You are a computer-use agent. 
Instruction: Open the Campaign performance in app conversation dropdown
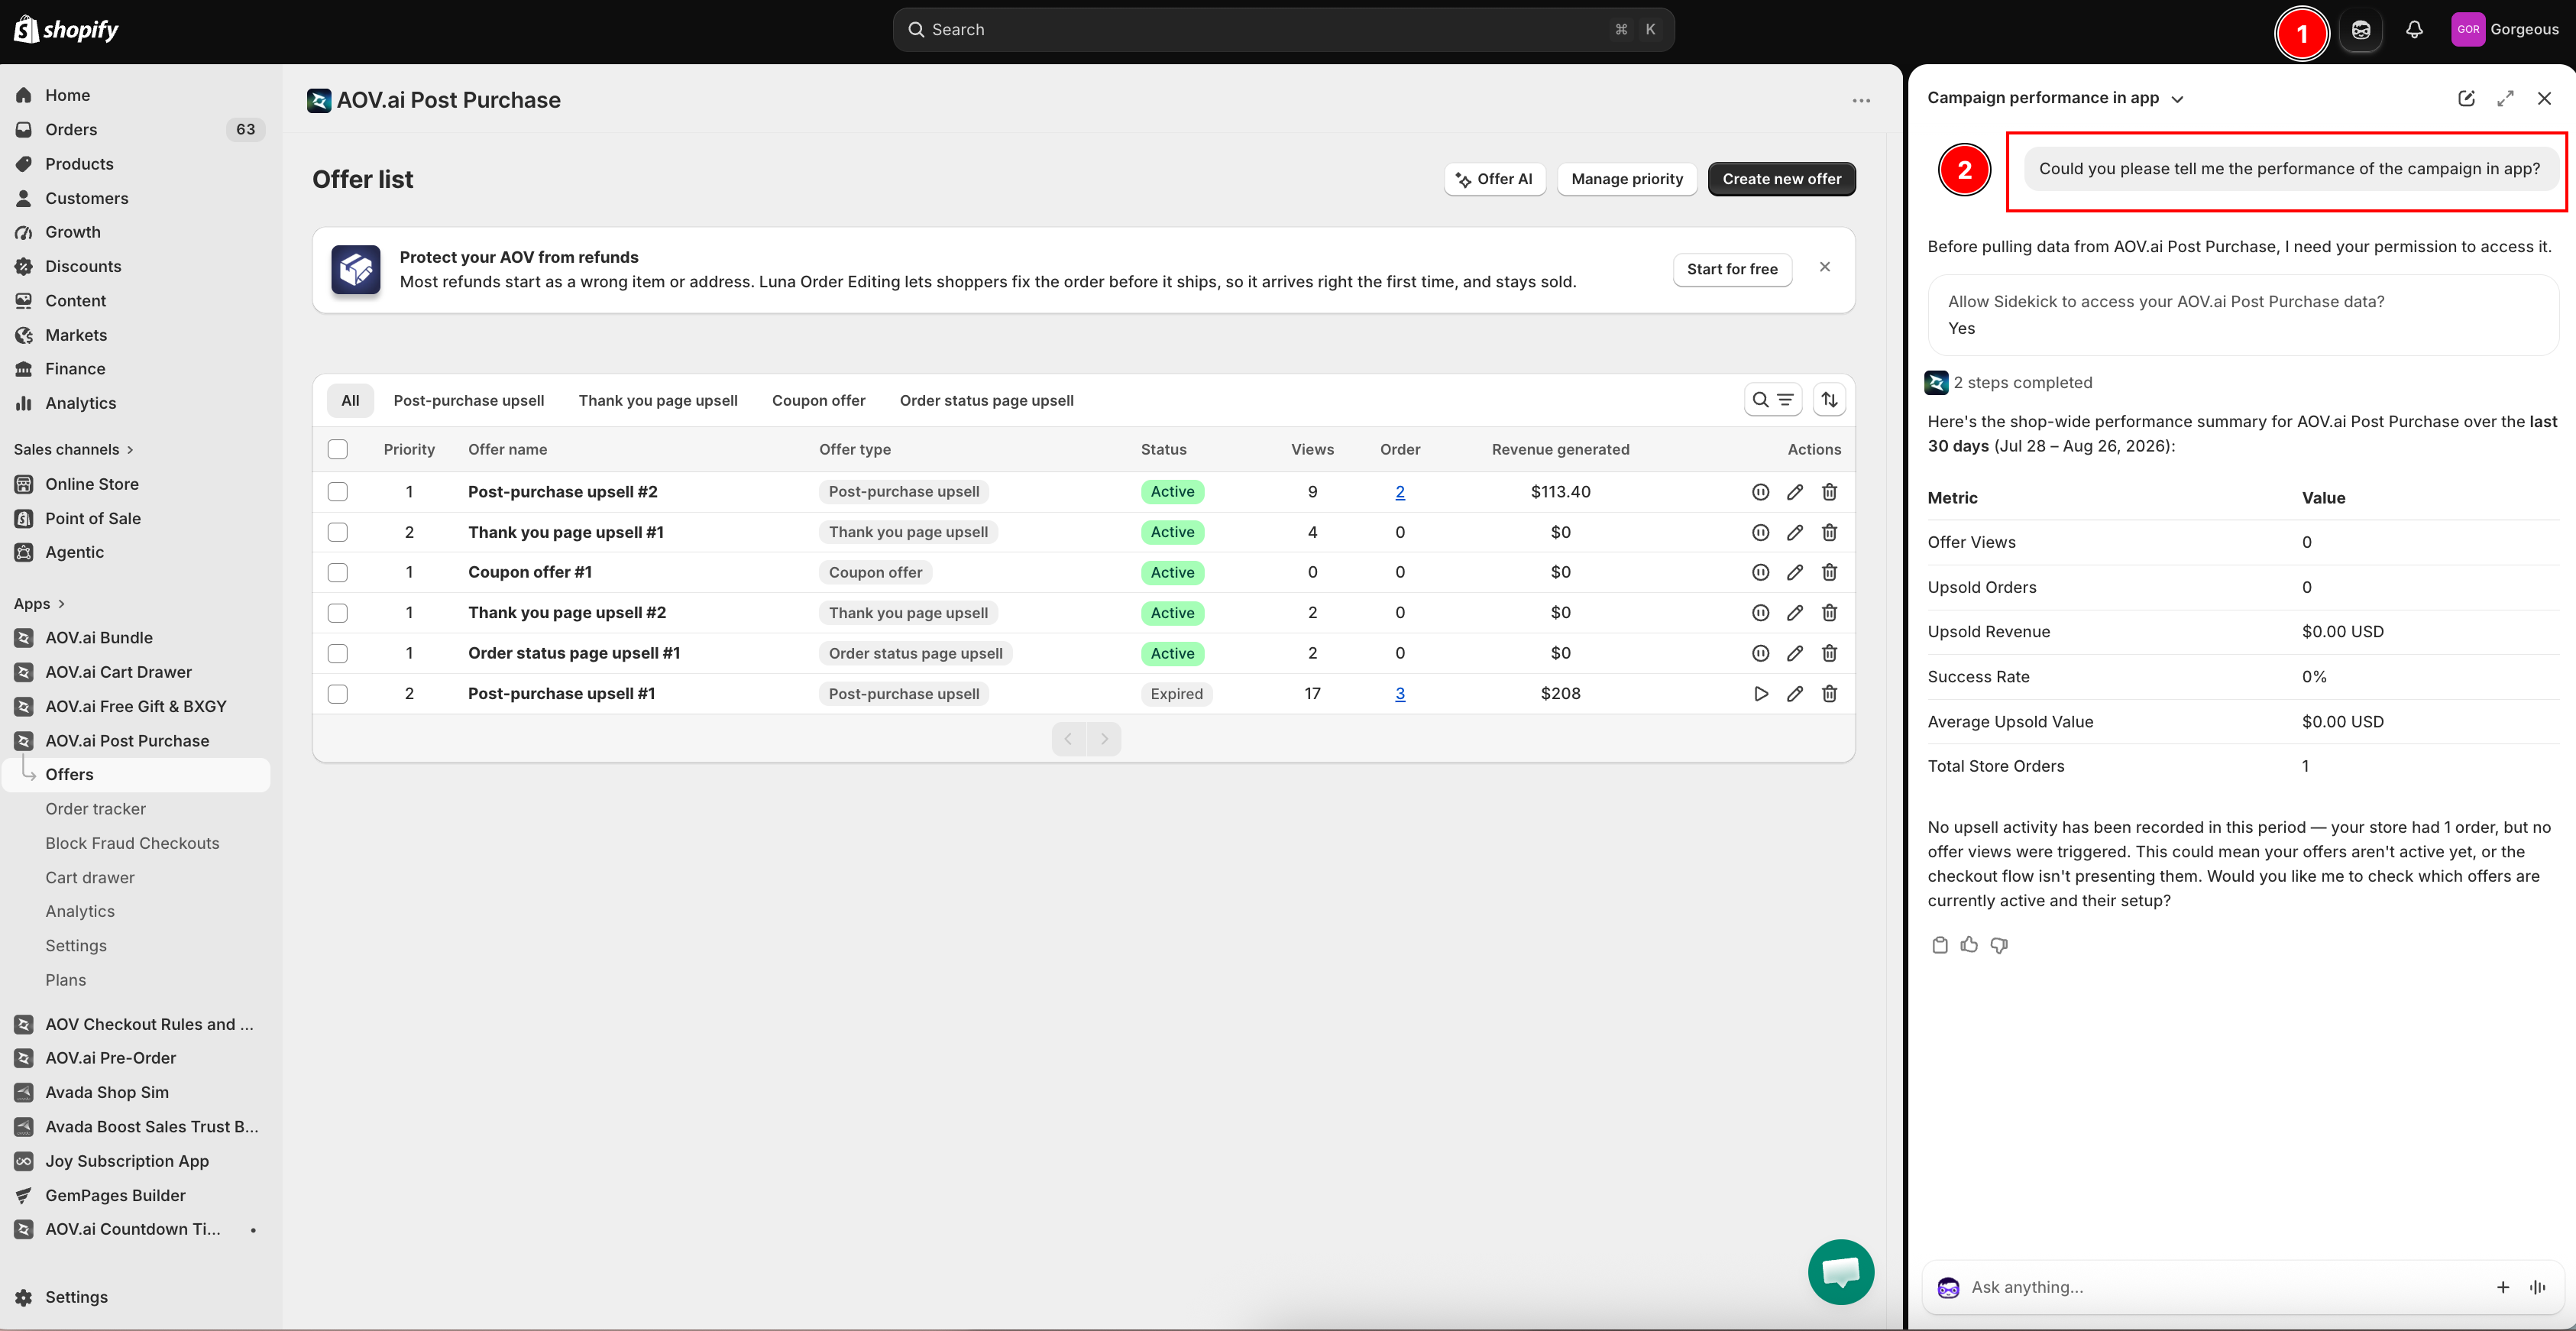pyautogui.click(x=2055, y=98)
